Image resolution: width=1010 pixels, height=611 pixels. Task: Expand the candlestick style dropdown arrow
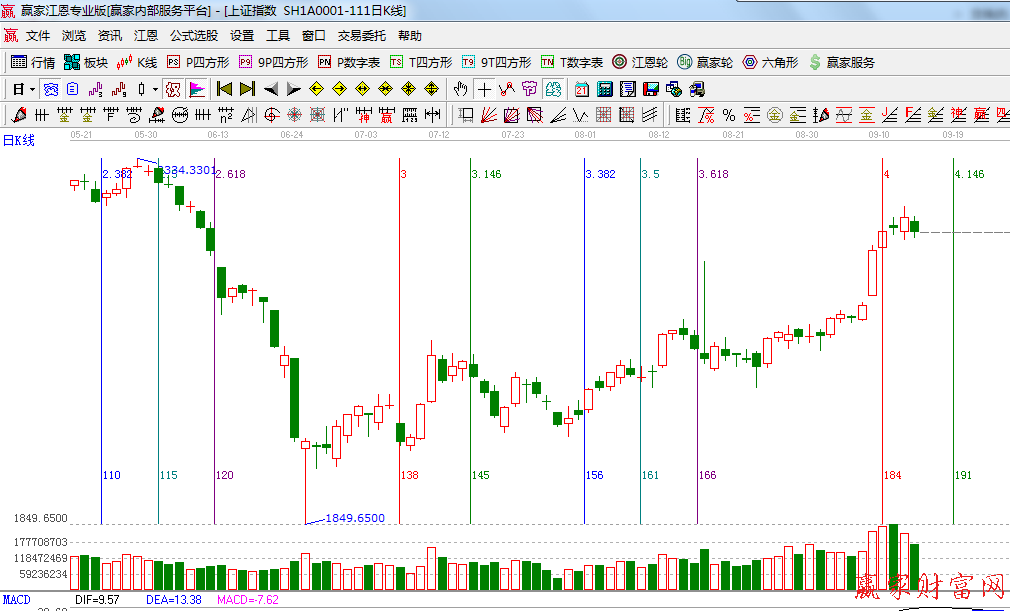155,89
